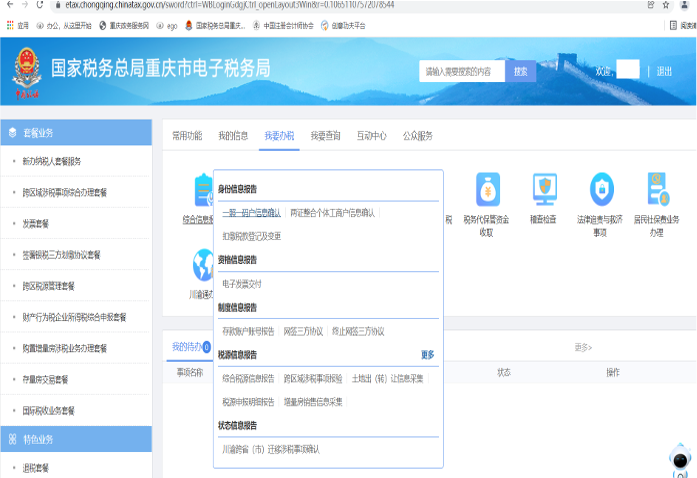
Task: Open the 中国注册会计师协会 bookmark
Action: [283, 26]
